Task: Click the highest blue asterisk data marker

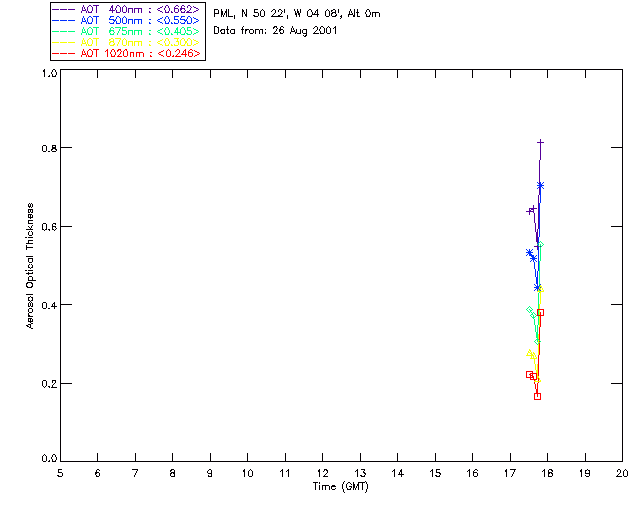Action: 540,185
